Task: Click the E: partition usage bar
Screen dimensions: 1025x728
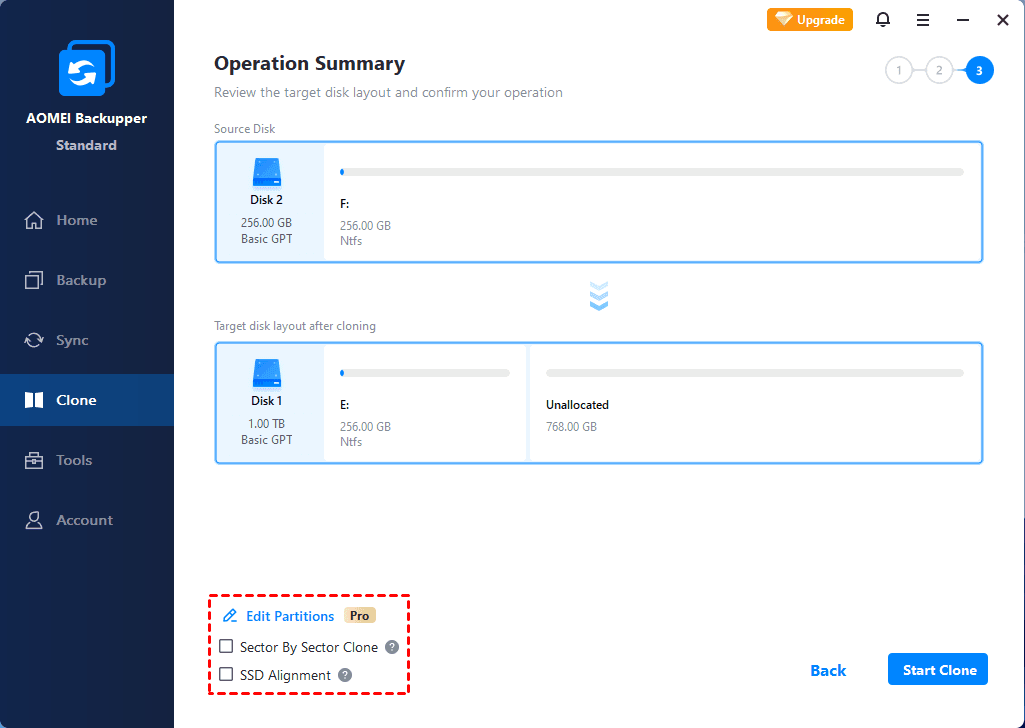Action: (425, 373)
